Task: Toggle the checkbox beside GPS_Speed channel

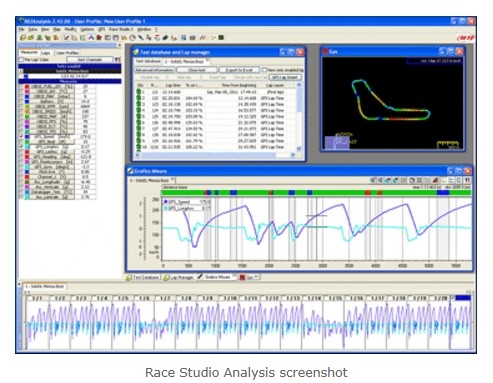Action: point(21,137)
